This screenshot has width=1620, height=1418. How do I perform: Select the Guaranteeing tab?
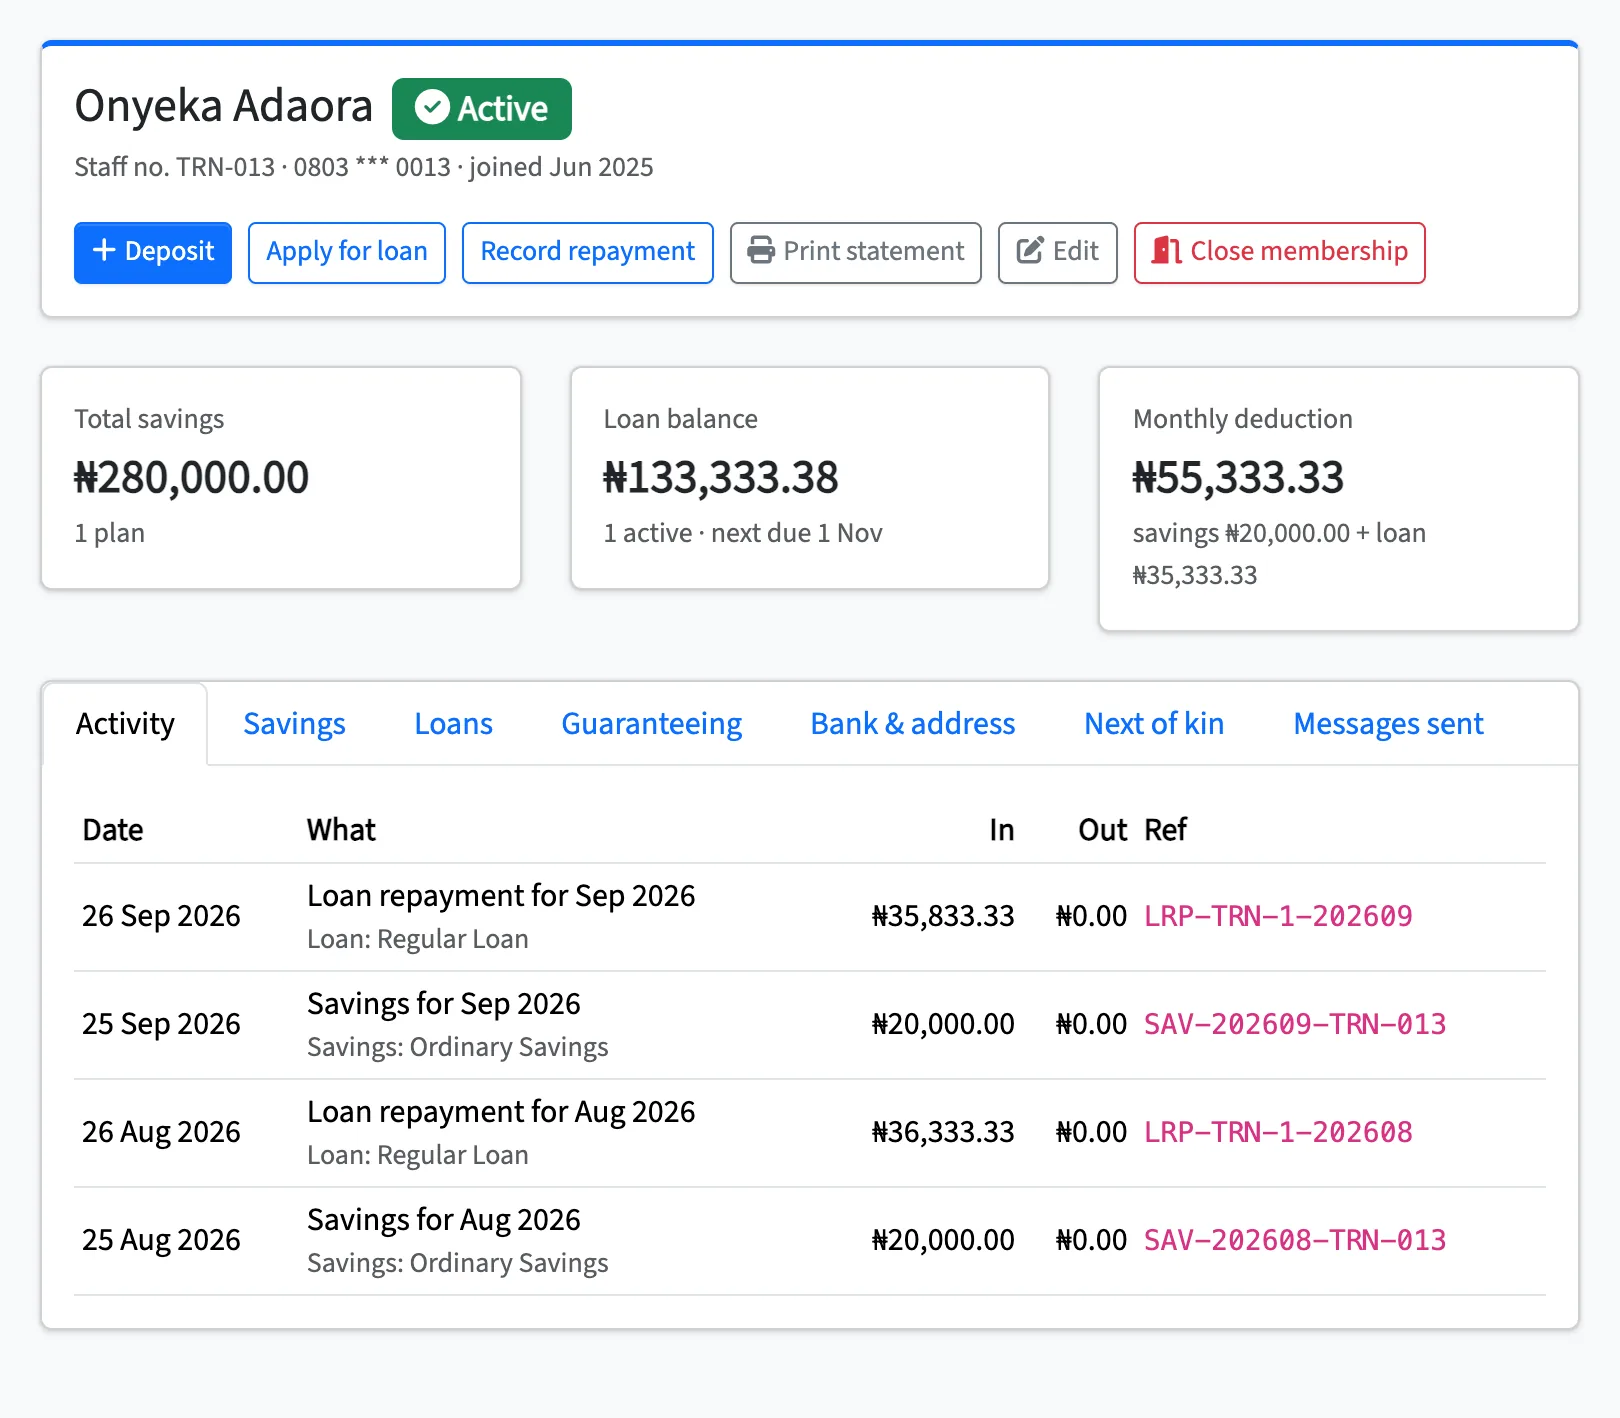click(x=652, y=724)
